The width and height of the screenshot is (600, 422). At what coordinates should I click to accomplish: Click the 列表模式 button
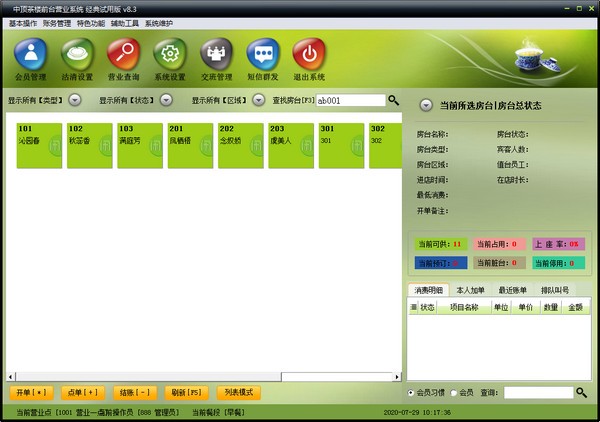coord(238,392)
